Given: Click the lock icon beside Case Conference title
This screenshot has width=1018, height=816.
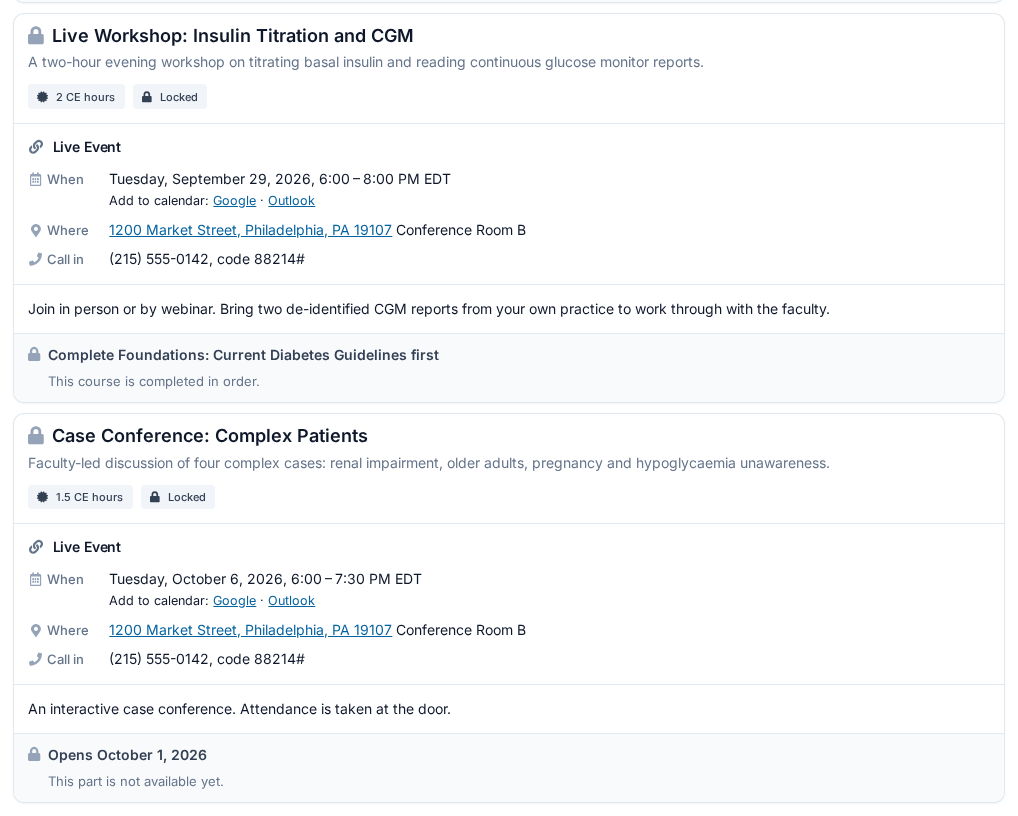Looking at the screenshot, I should (36, 436).
